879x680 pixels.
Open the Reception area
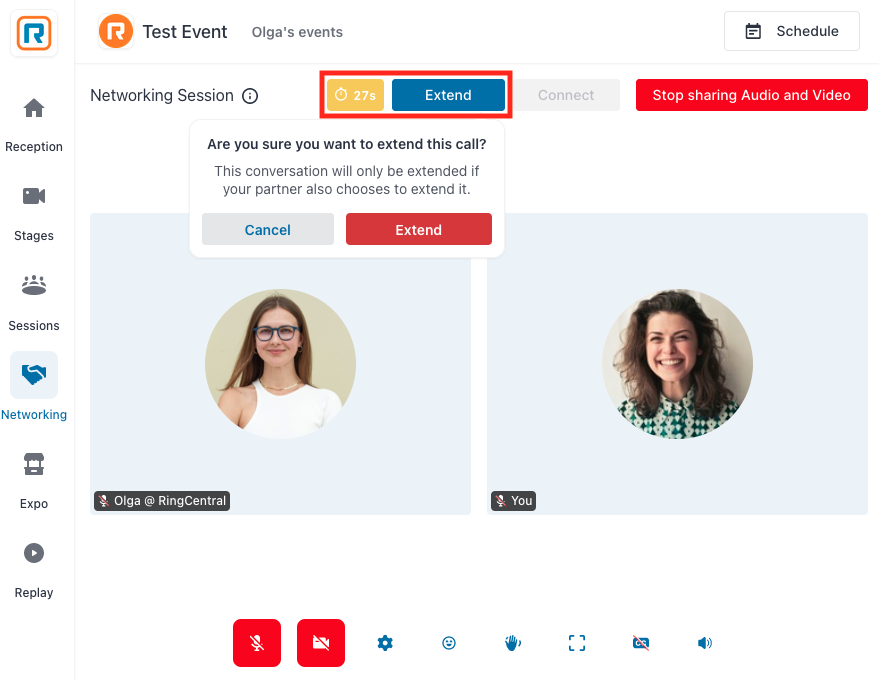[x=34, y=108]
